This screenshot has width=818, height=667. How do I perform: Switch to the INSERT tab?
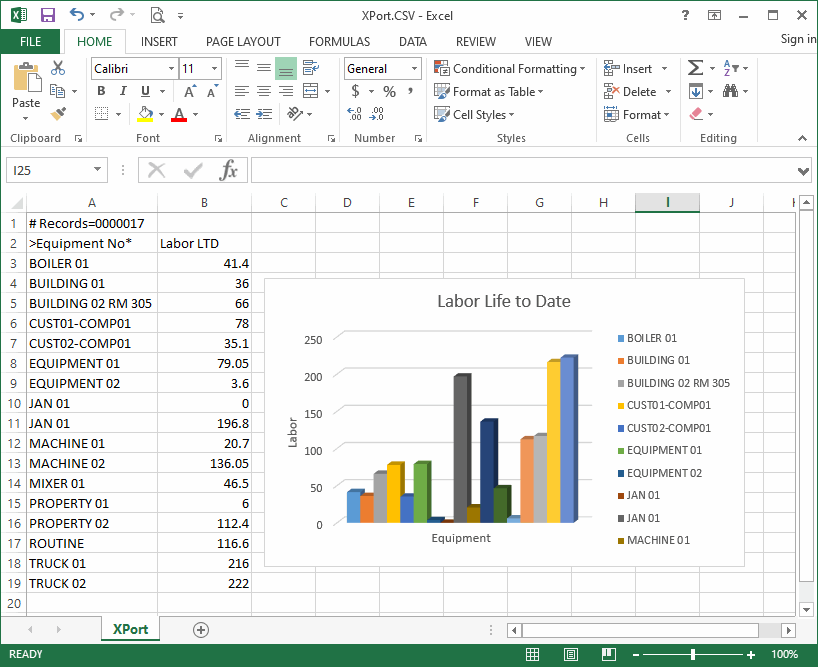coord(159,42)
